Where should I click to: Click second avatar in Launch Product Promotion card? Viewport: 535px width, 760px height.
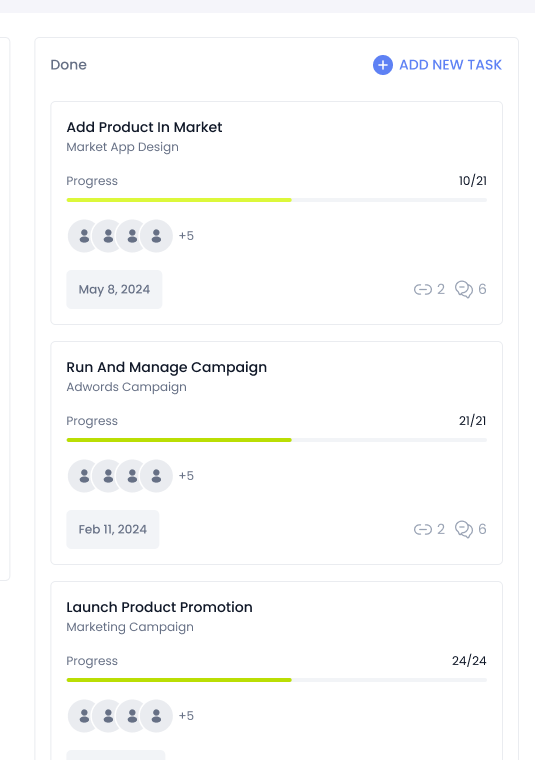(108, 716)
